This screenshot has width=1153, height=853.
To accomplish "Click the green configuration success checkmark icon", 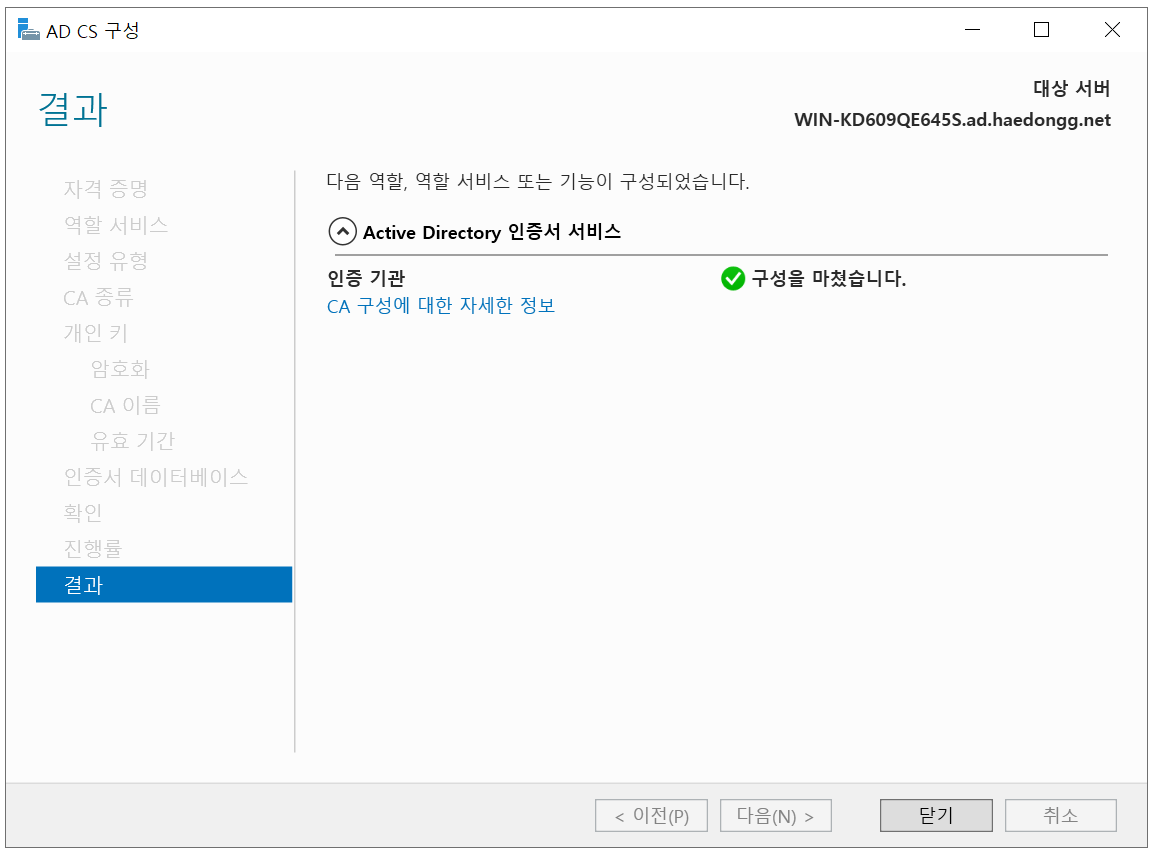I will coord(732,279).
